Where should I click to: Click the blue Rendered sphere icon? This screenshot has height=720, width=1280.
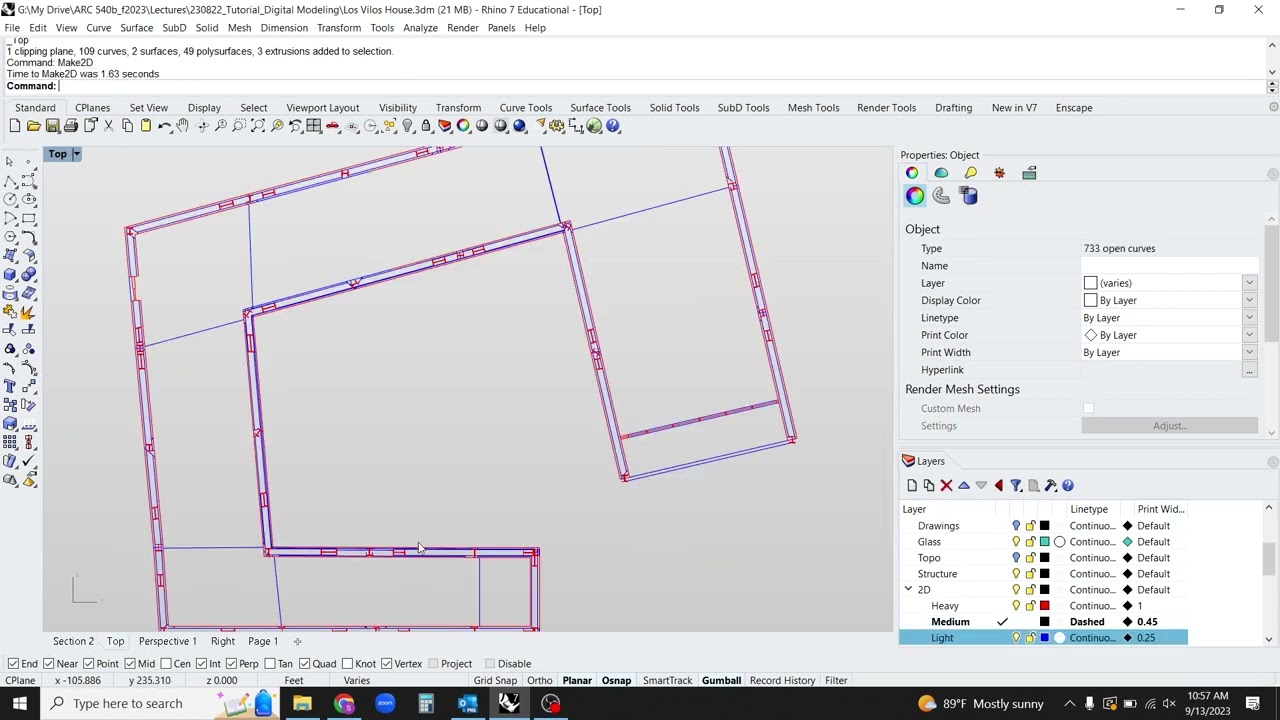click(519, 126)
